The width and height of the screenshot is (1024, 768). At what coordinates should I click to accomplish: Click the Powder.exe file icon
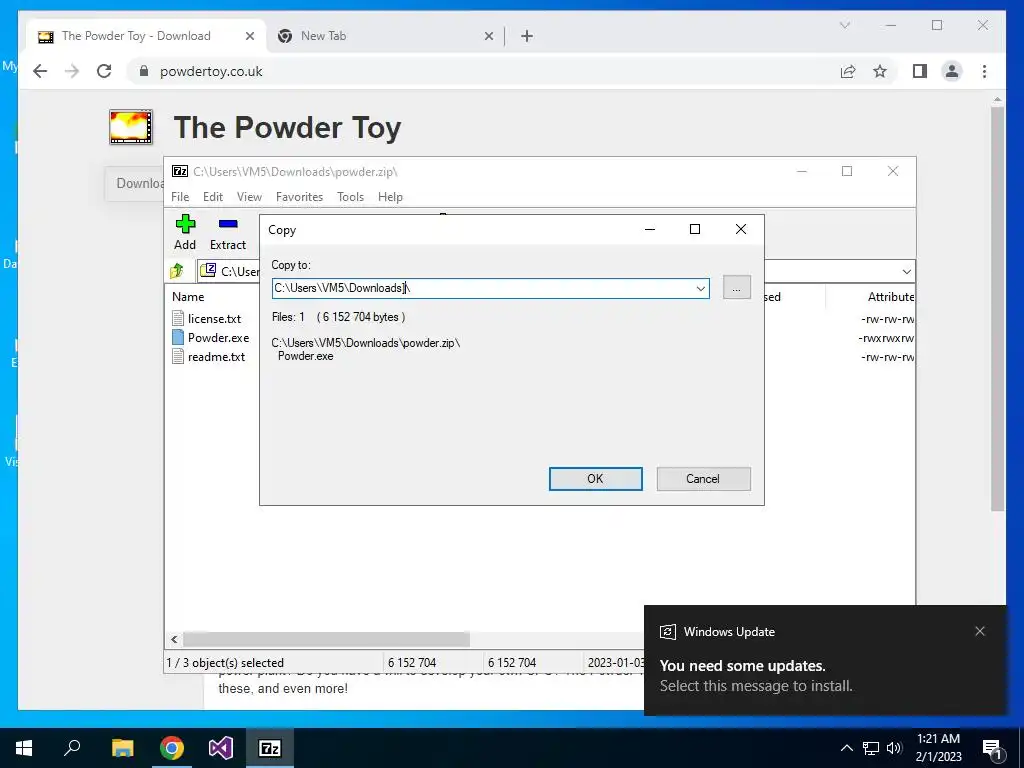point(178,337)
